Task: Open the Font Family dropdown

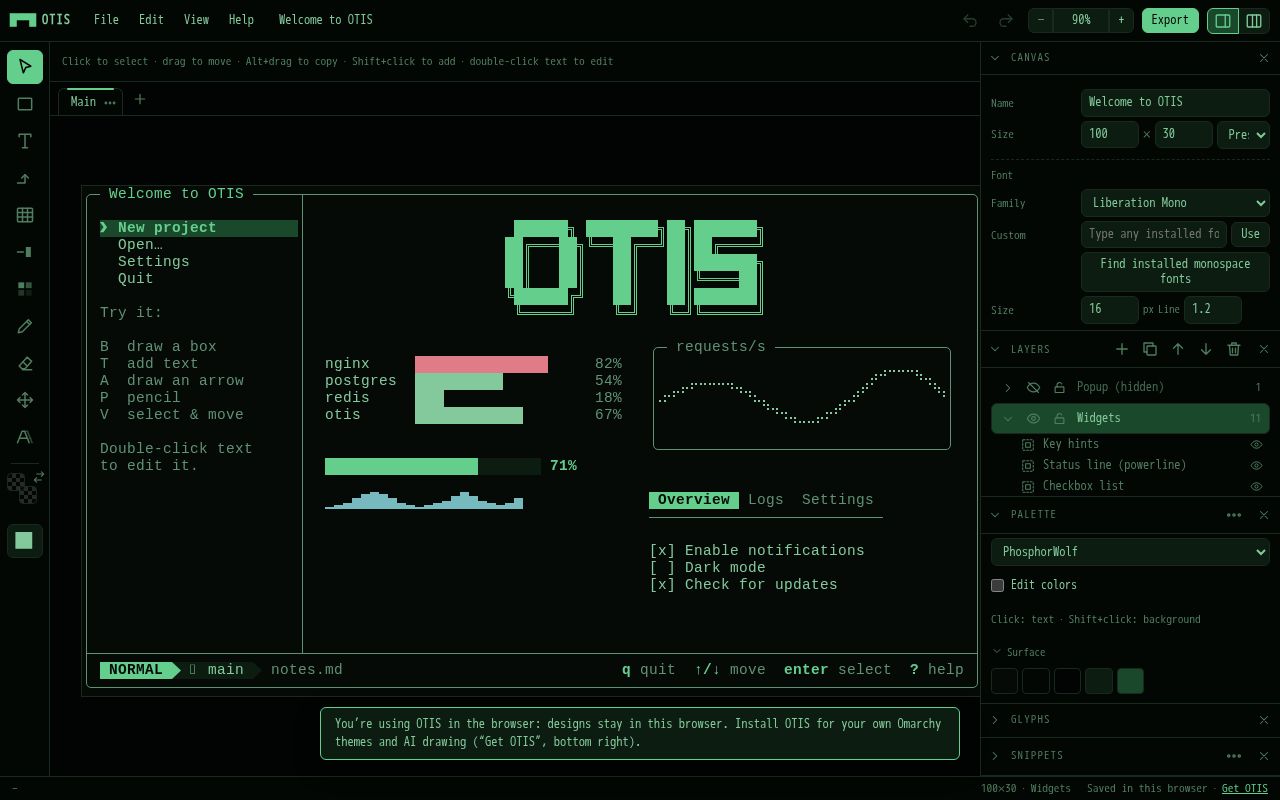Action: tap(1175, 203)
